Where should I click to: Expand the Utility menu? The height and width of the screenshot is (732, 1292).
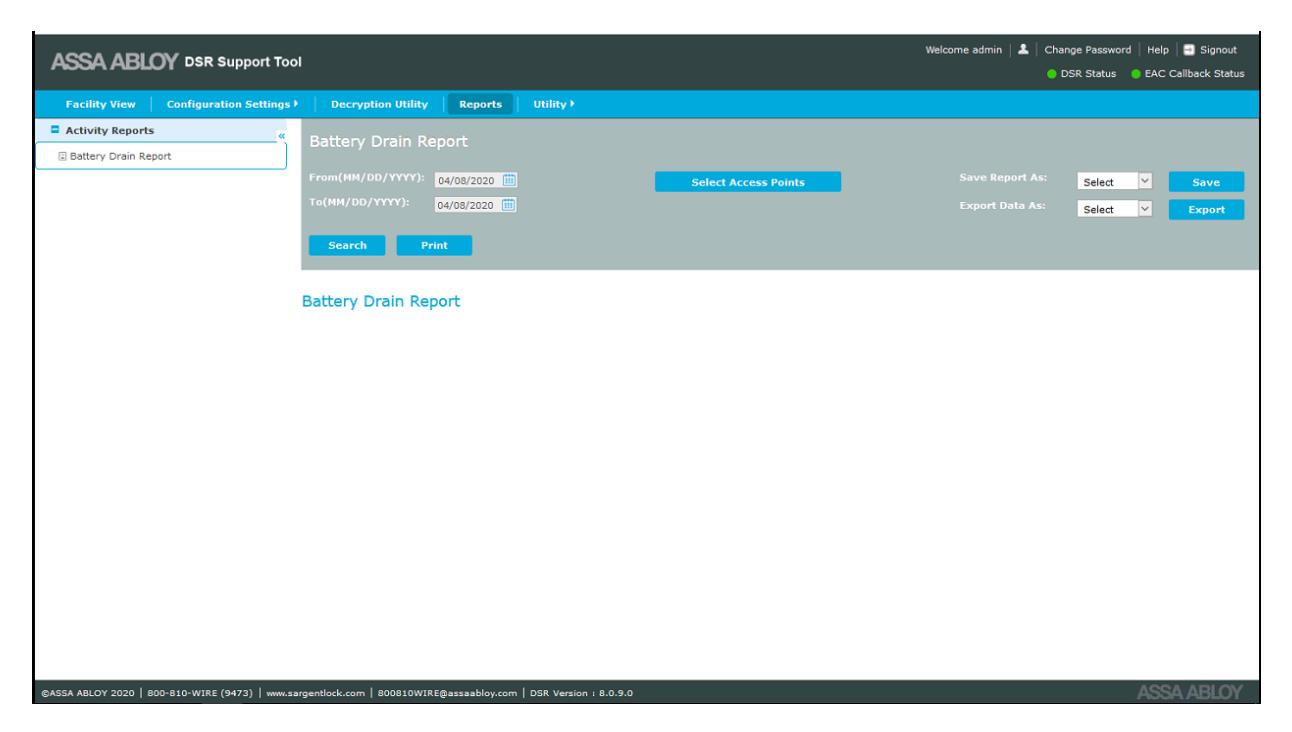pos(556,104)
